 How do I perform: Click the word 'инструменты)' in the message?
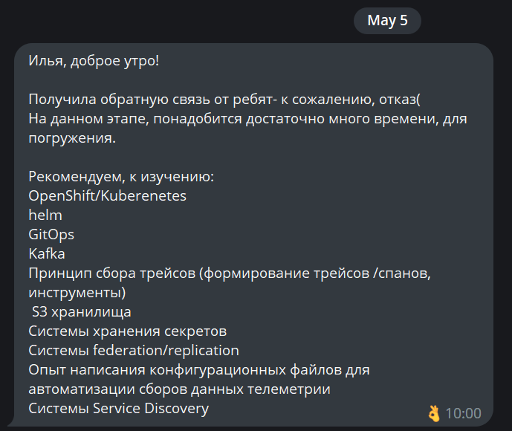[x=77, y=293]
